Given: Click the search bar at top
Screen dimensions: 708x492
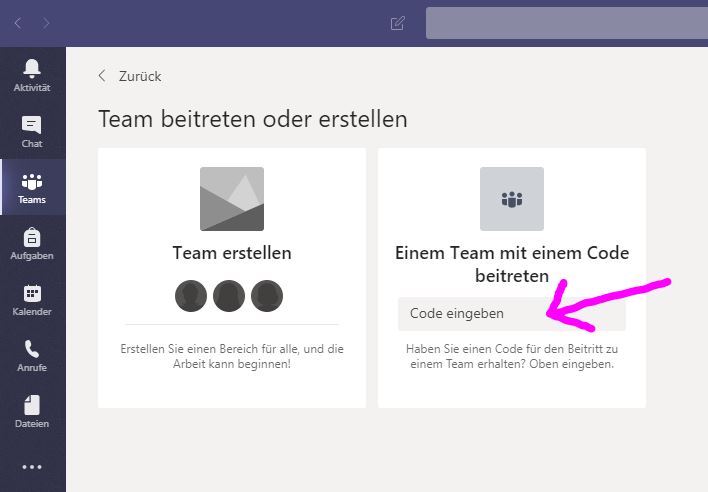Looking at the screenshot, I should coord(567,23).
